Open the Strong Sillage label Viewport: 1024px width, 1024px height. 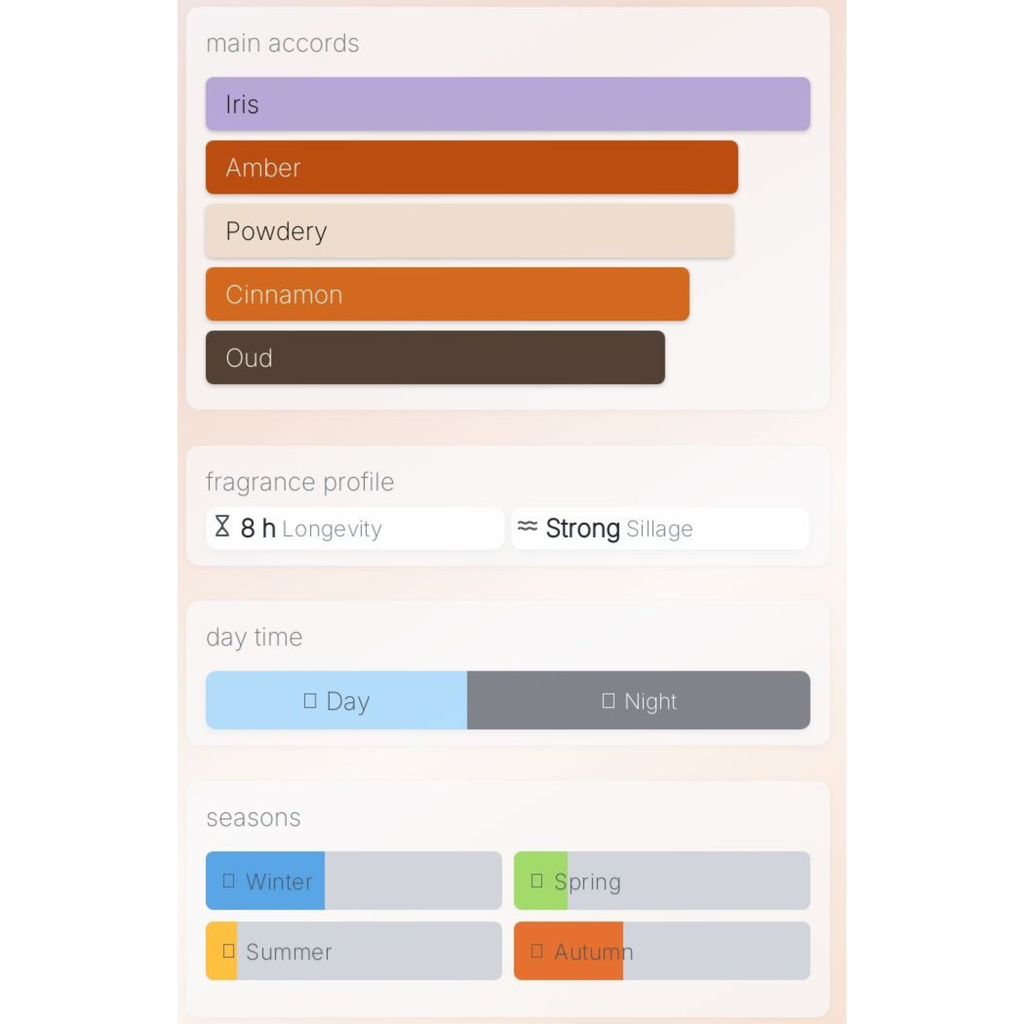click(619, 529)
